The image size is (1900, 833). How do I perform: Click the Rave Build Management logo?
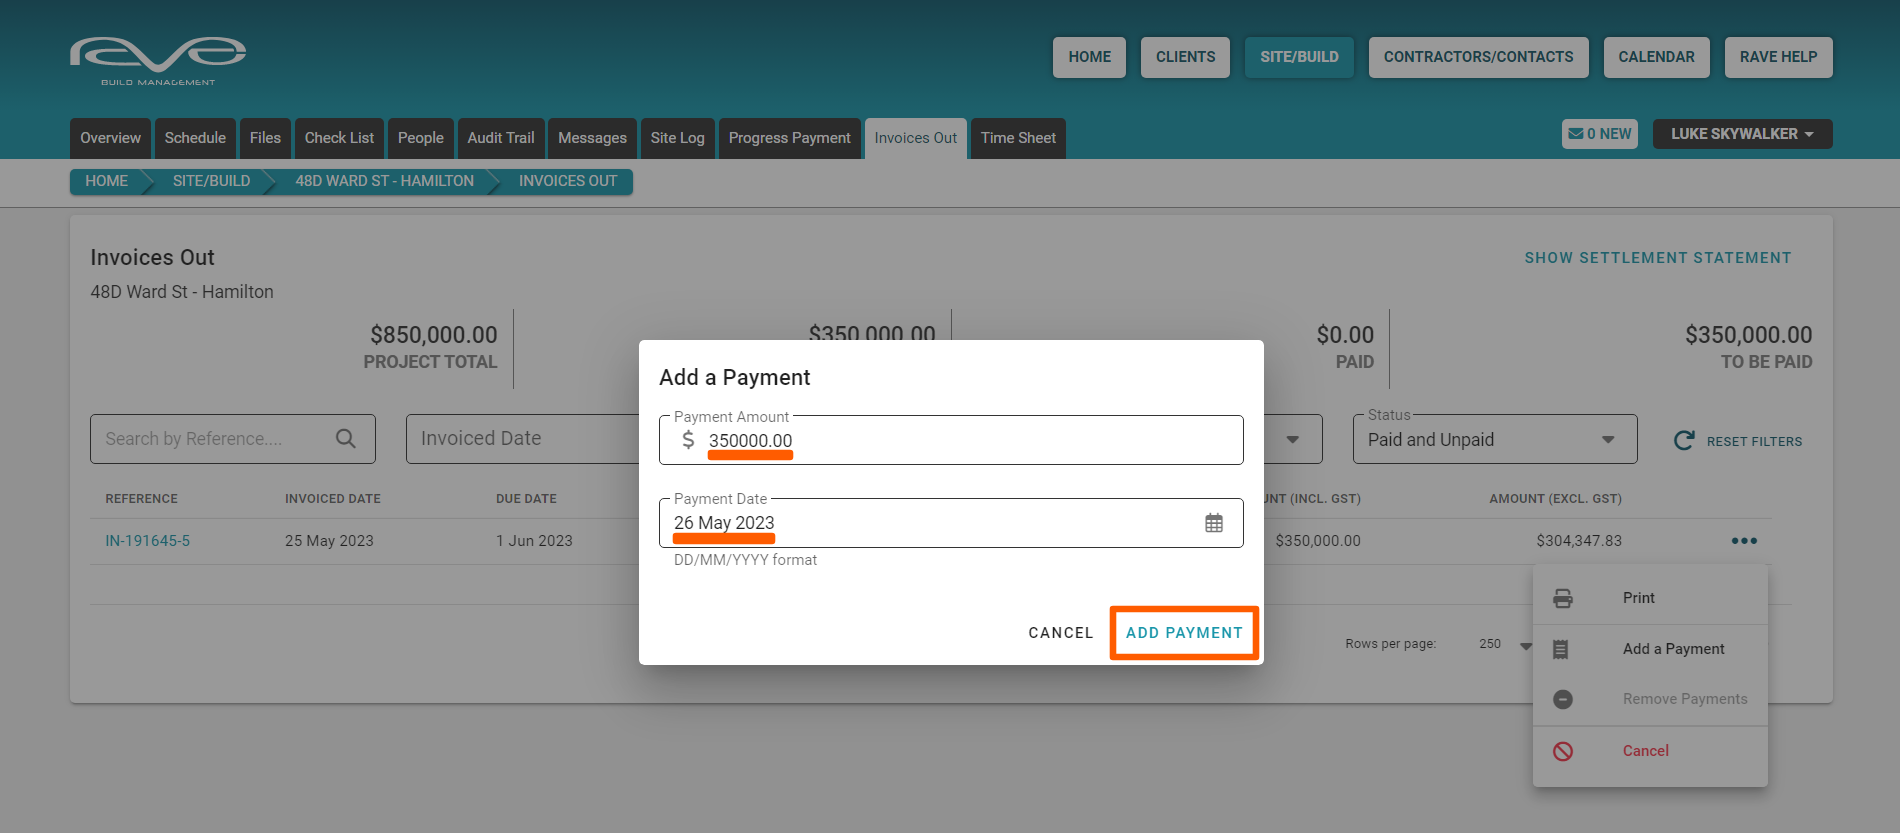click(x=158, y=59)
